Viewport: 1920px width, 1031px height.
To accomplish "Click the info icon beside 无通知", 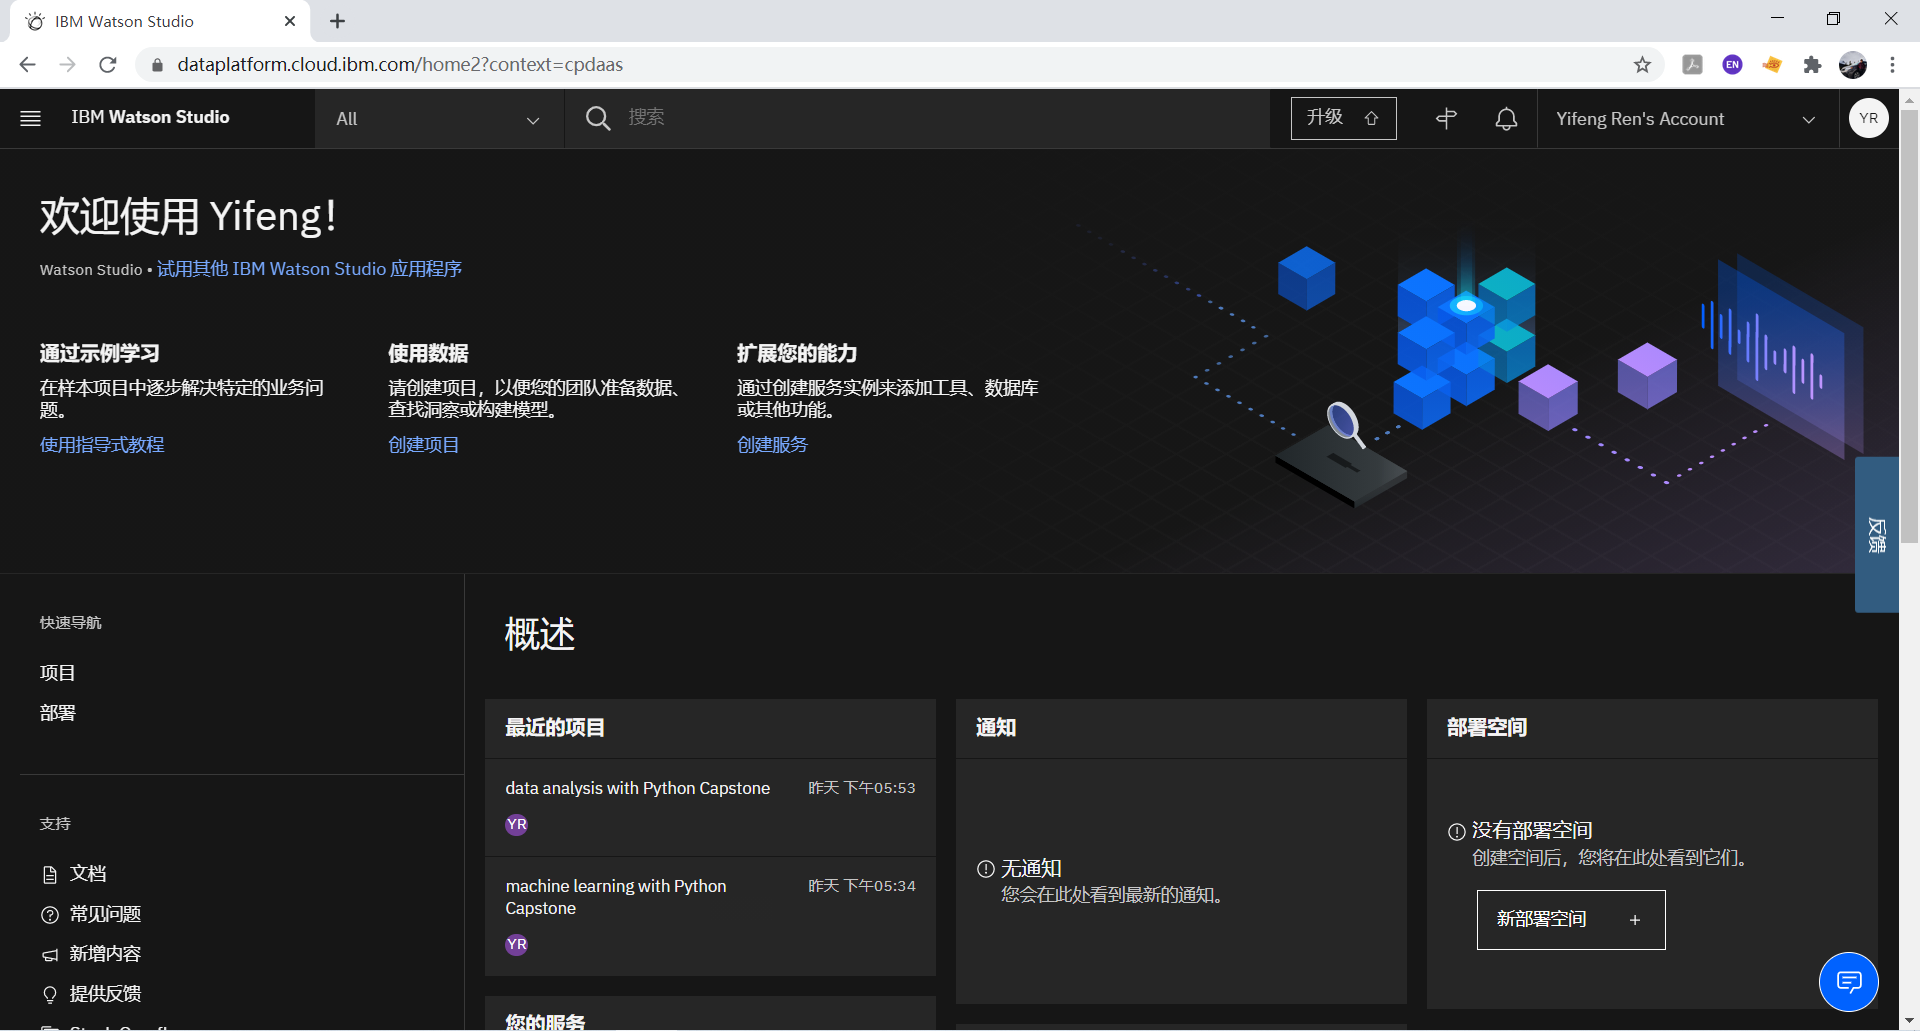I will (x=986, y=869).
